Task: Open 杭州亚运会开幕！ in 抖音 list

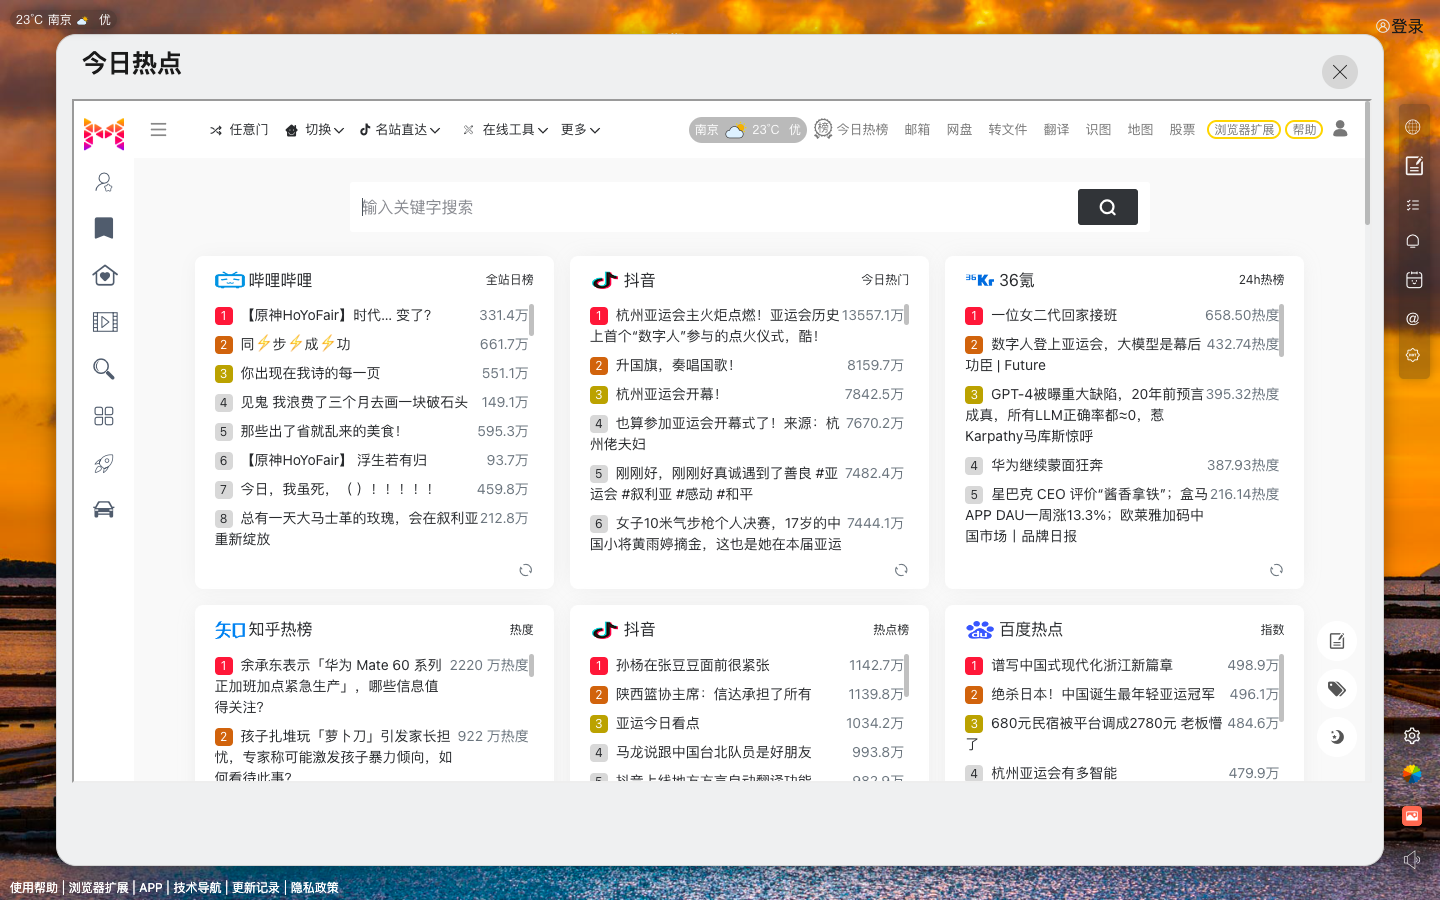Action: 668,394
